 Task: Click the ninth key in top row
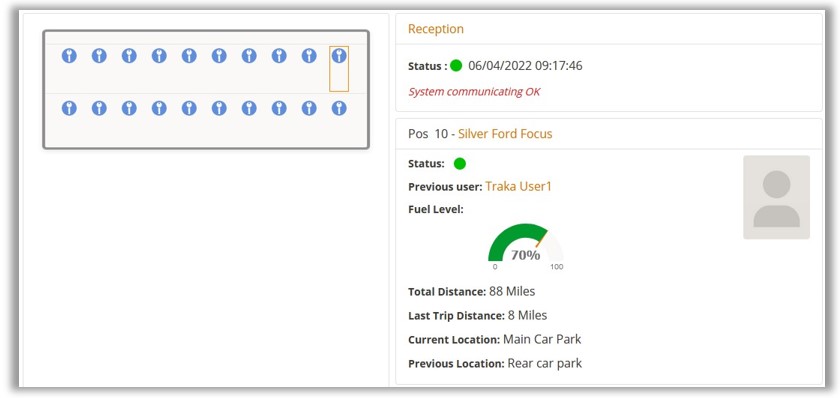pyautogui.click(x=309, y=56)
